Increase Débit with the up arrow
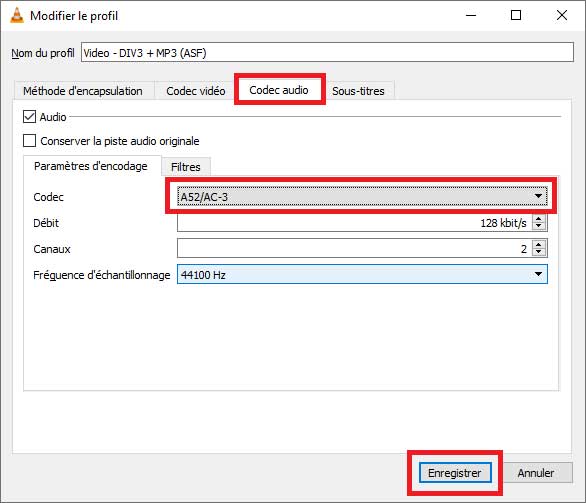Viewport: 586px width, 503px height. point(539,219)
